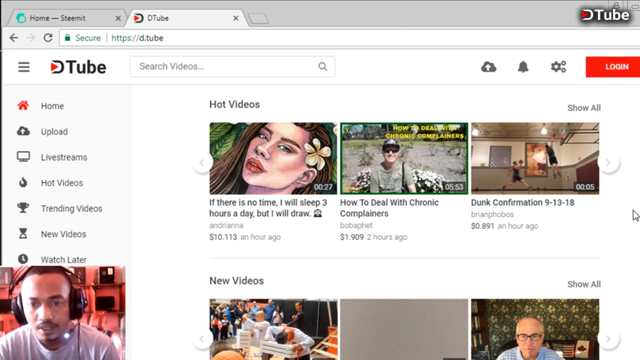Screen dimensions: 640x360
Task: Open the painted woman portrait thumbnail
Action: tap(273, 158)
